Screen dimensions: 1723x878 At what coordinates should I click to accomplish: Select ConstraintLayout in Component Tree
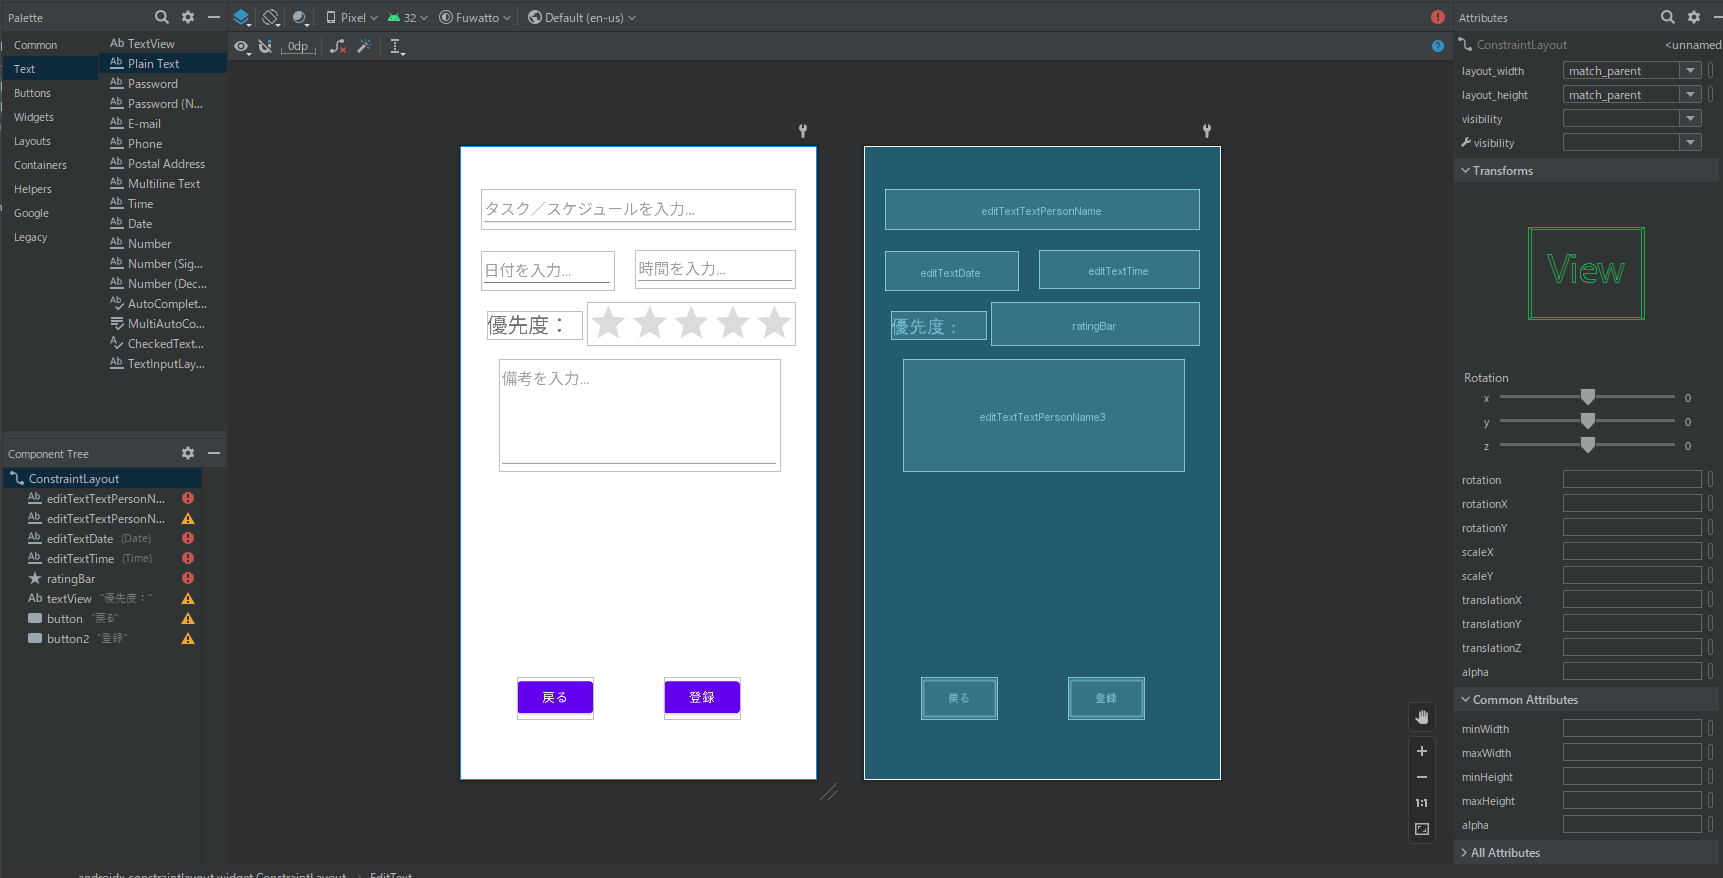101,479
